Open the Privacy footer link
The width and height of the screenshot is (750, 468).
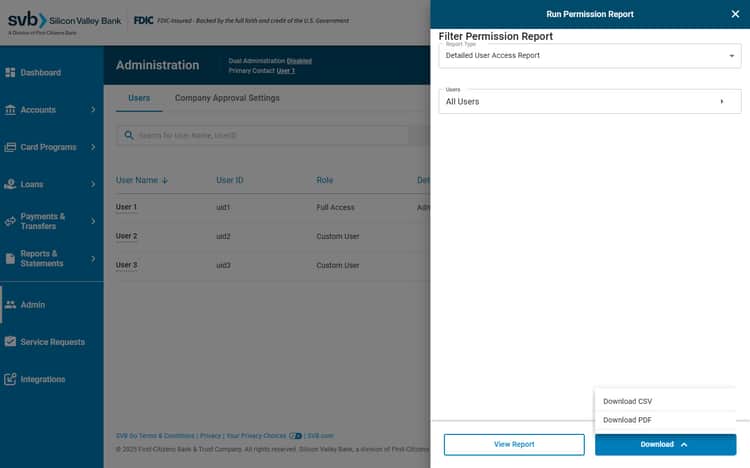click(x=210, y=436)
